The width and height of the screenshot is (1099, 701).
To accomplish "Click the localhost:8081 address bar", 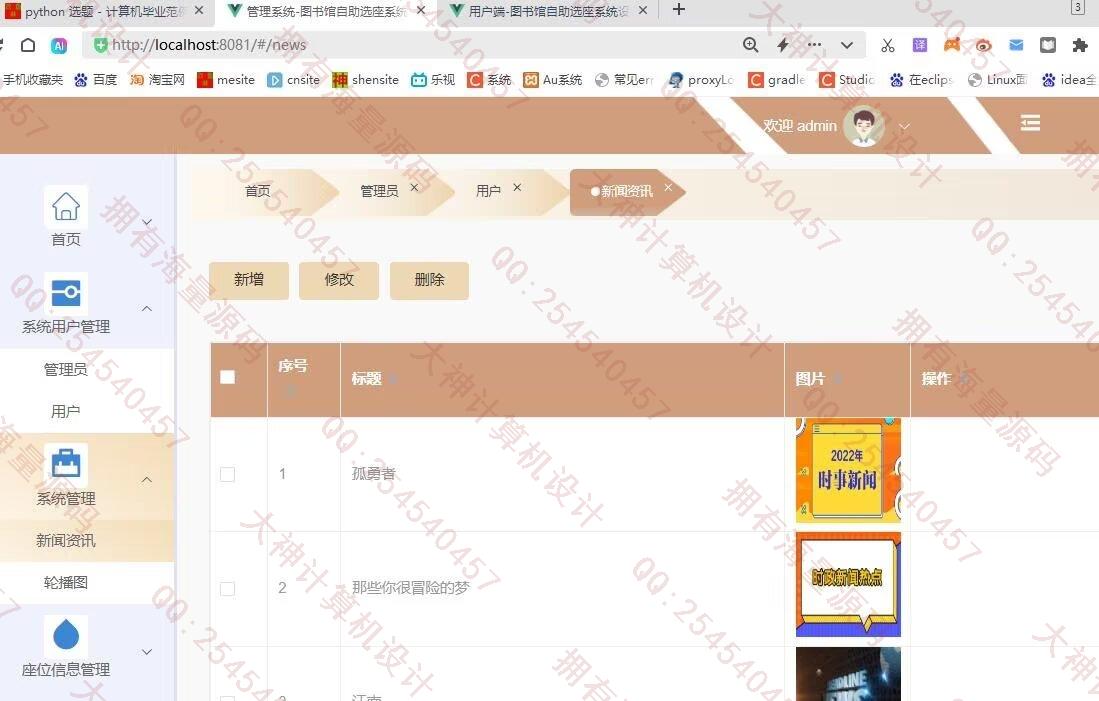I will (x=421, y=45).
